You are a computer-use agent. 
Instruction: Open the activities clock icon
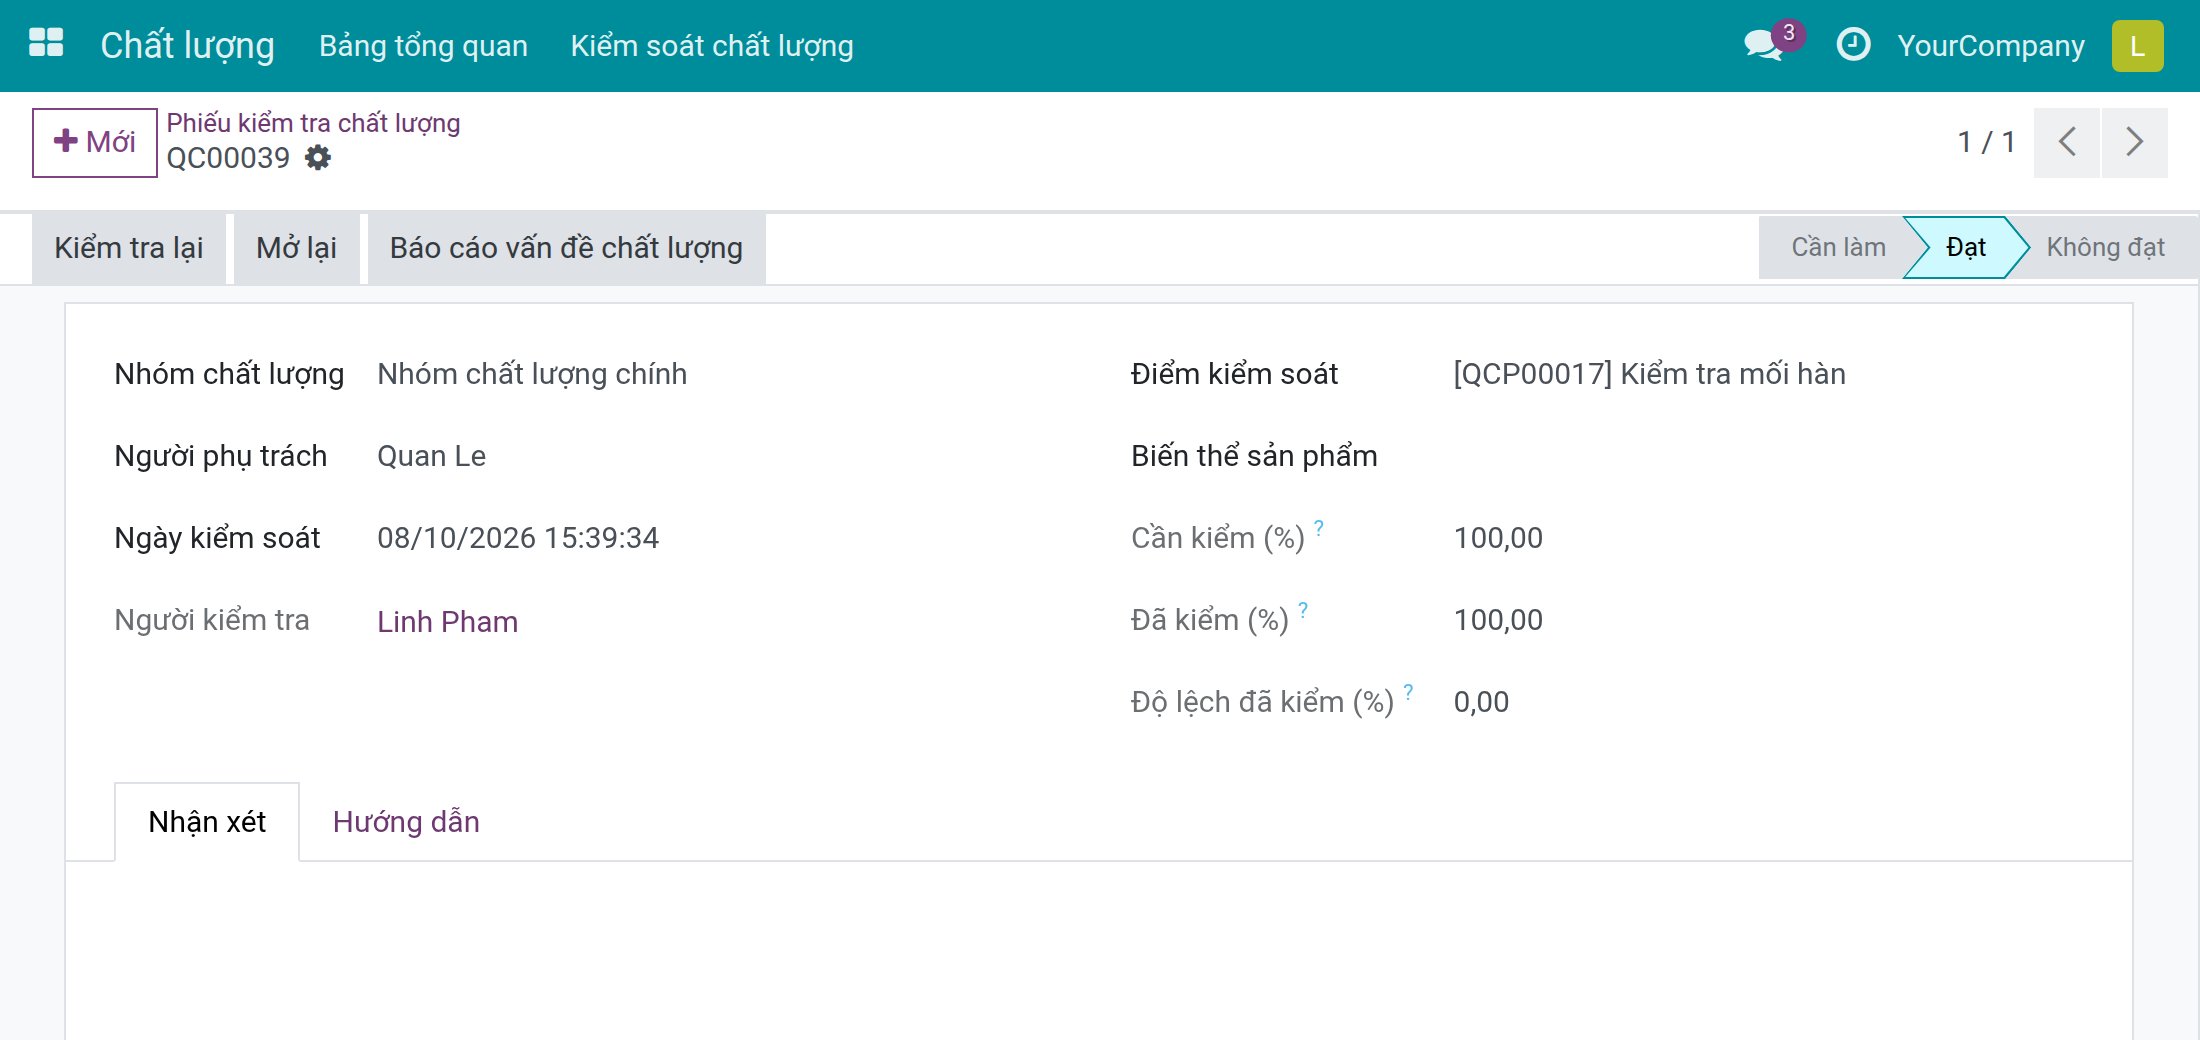[1853, 45]
